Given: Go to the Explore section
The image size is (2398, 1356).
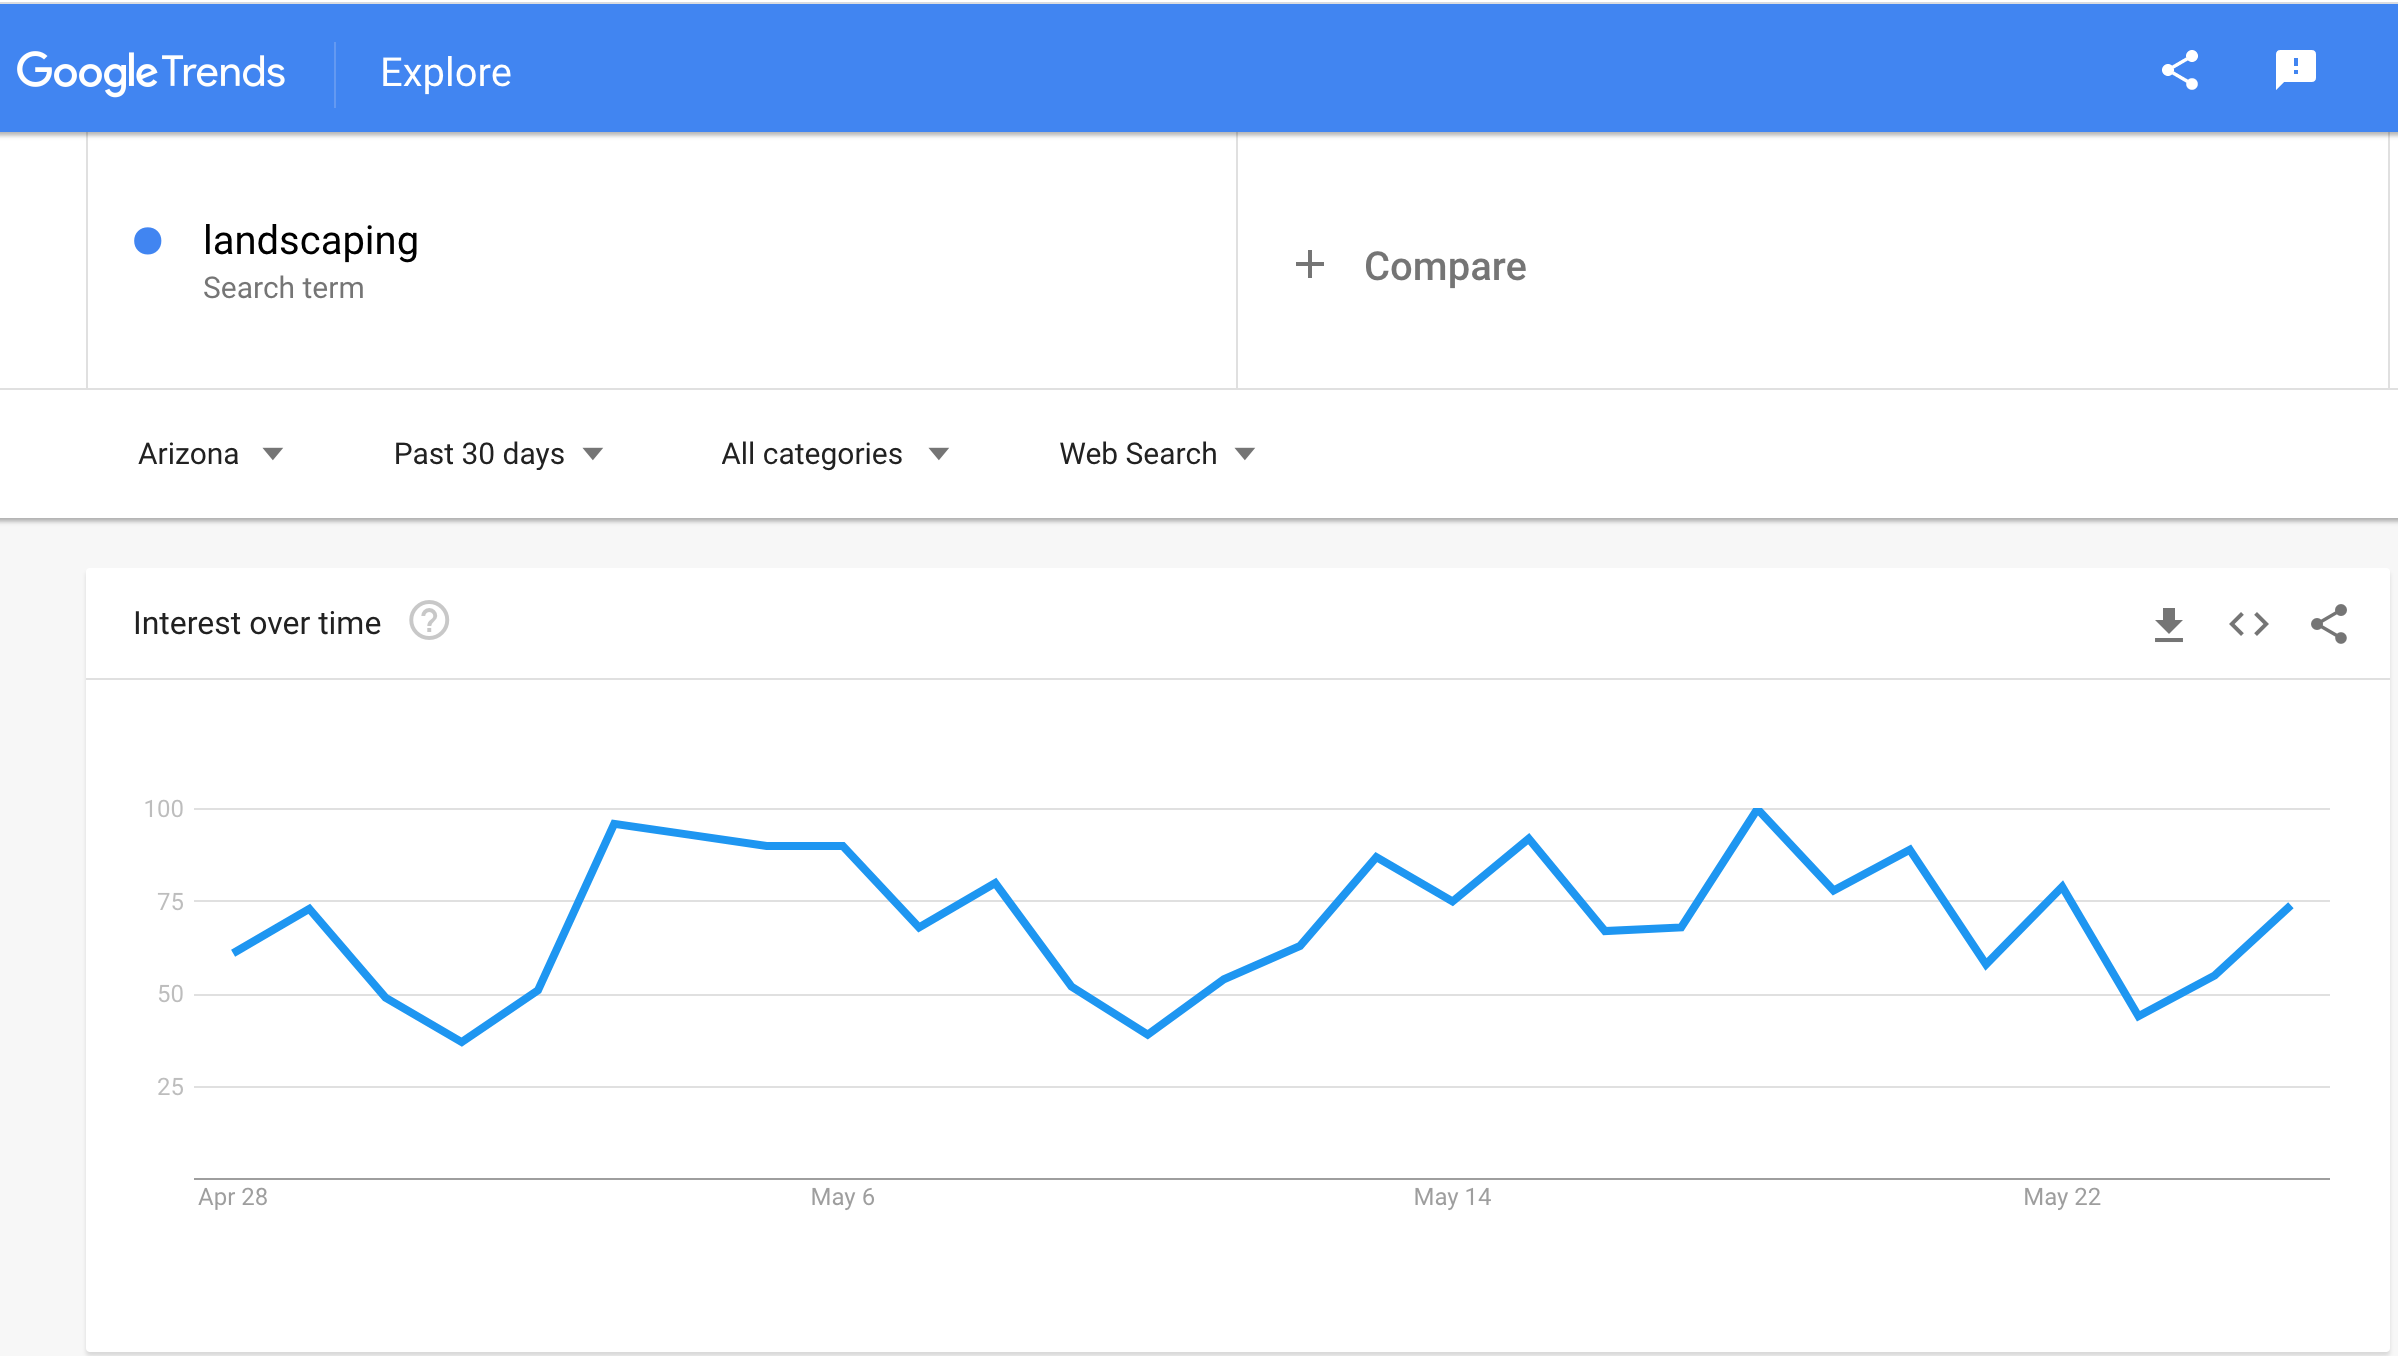Looking at the screenshot, I should [446, 72].
